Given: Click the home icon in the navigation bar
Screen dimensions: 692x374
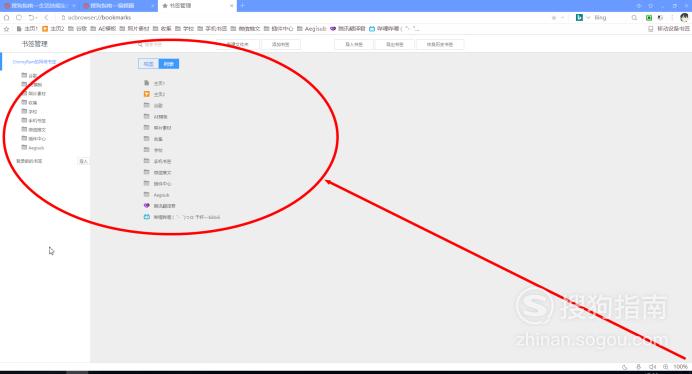Looking at the screenshot, I should [x=6, y=18].
